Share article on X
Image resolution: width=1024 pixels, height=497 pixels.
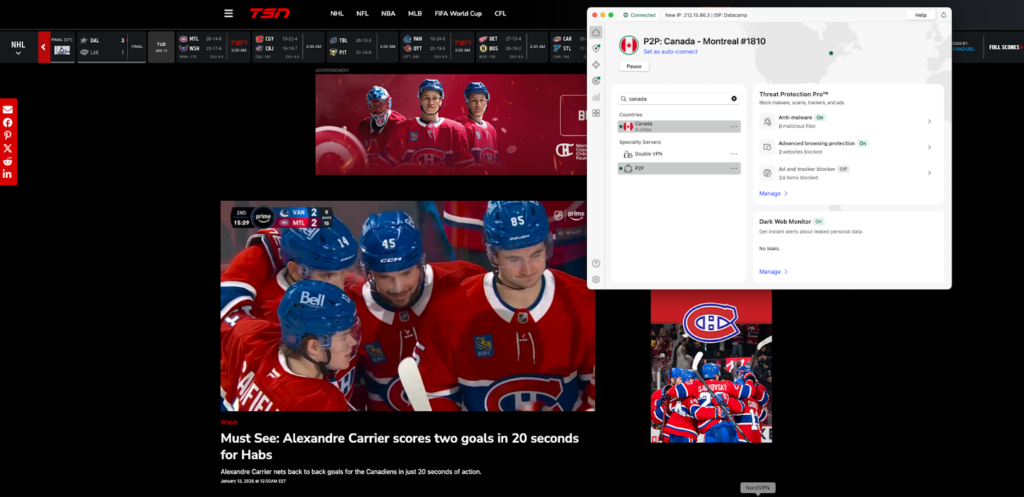pyautogui.click(x=7, y=148)
